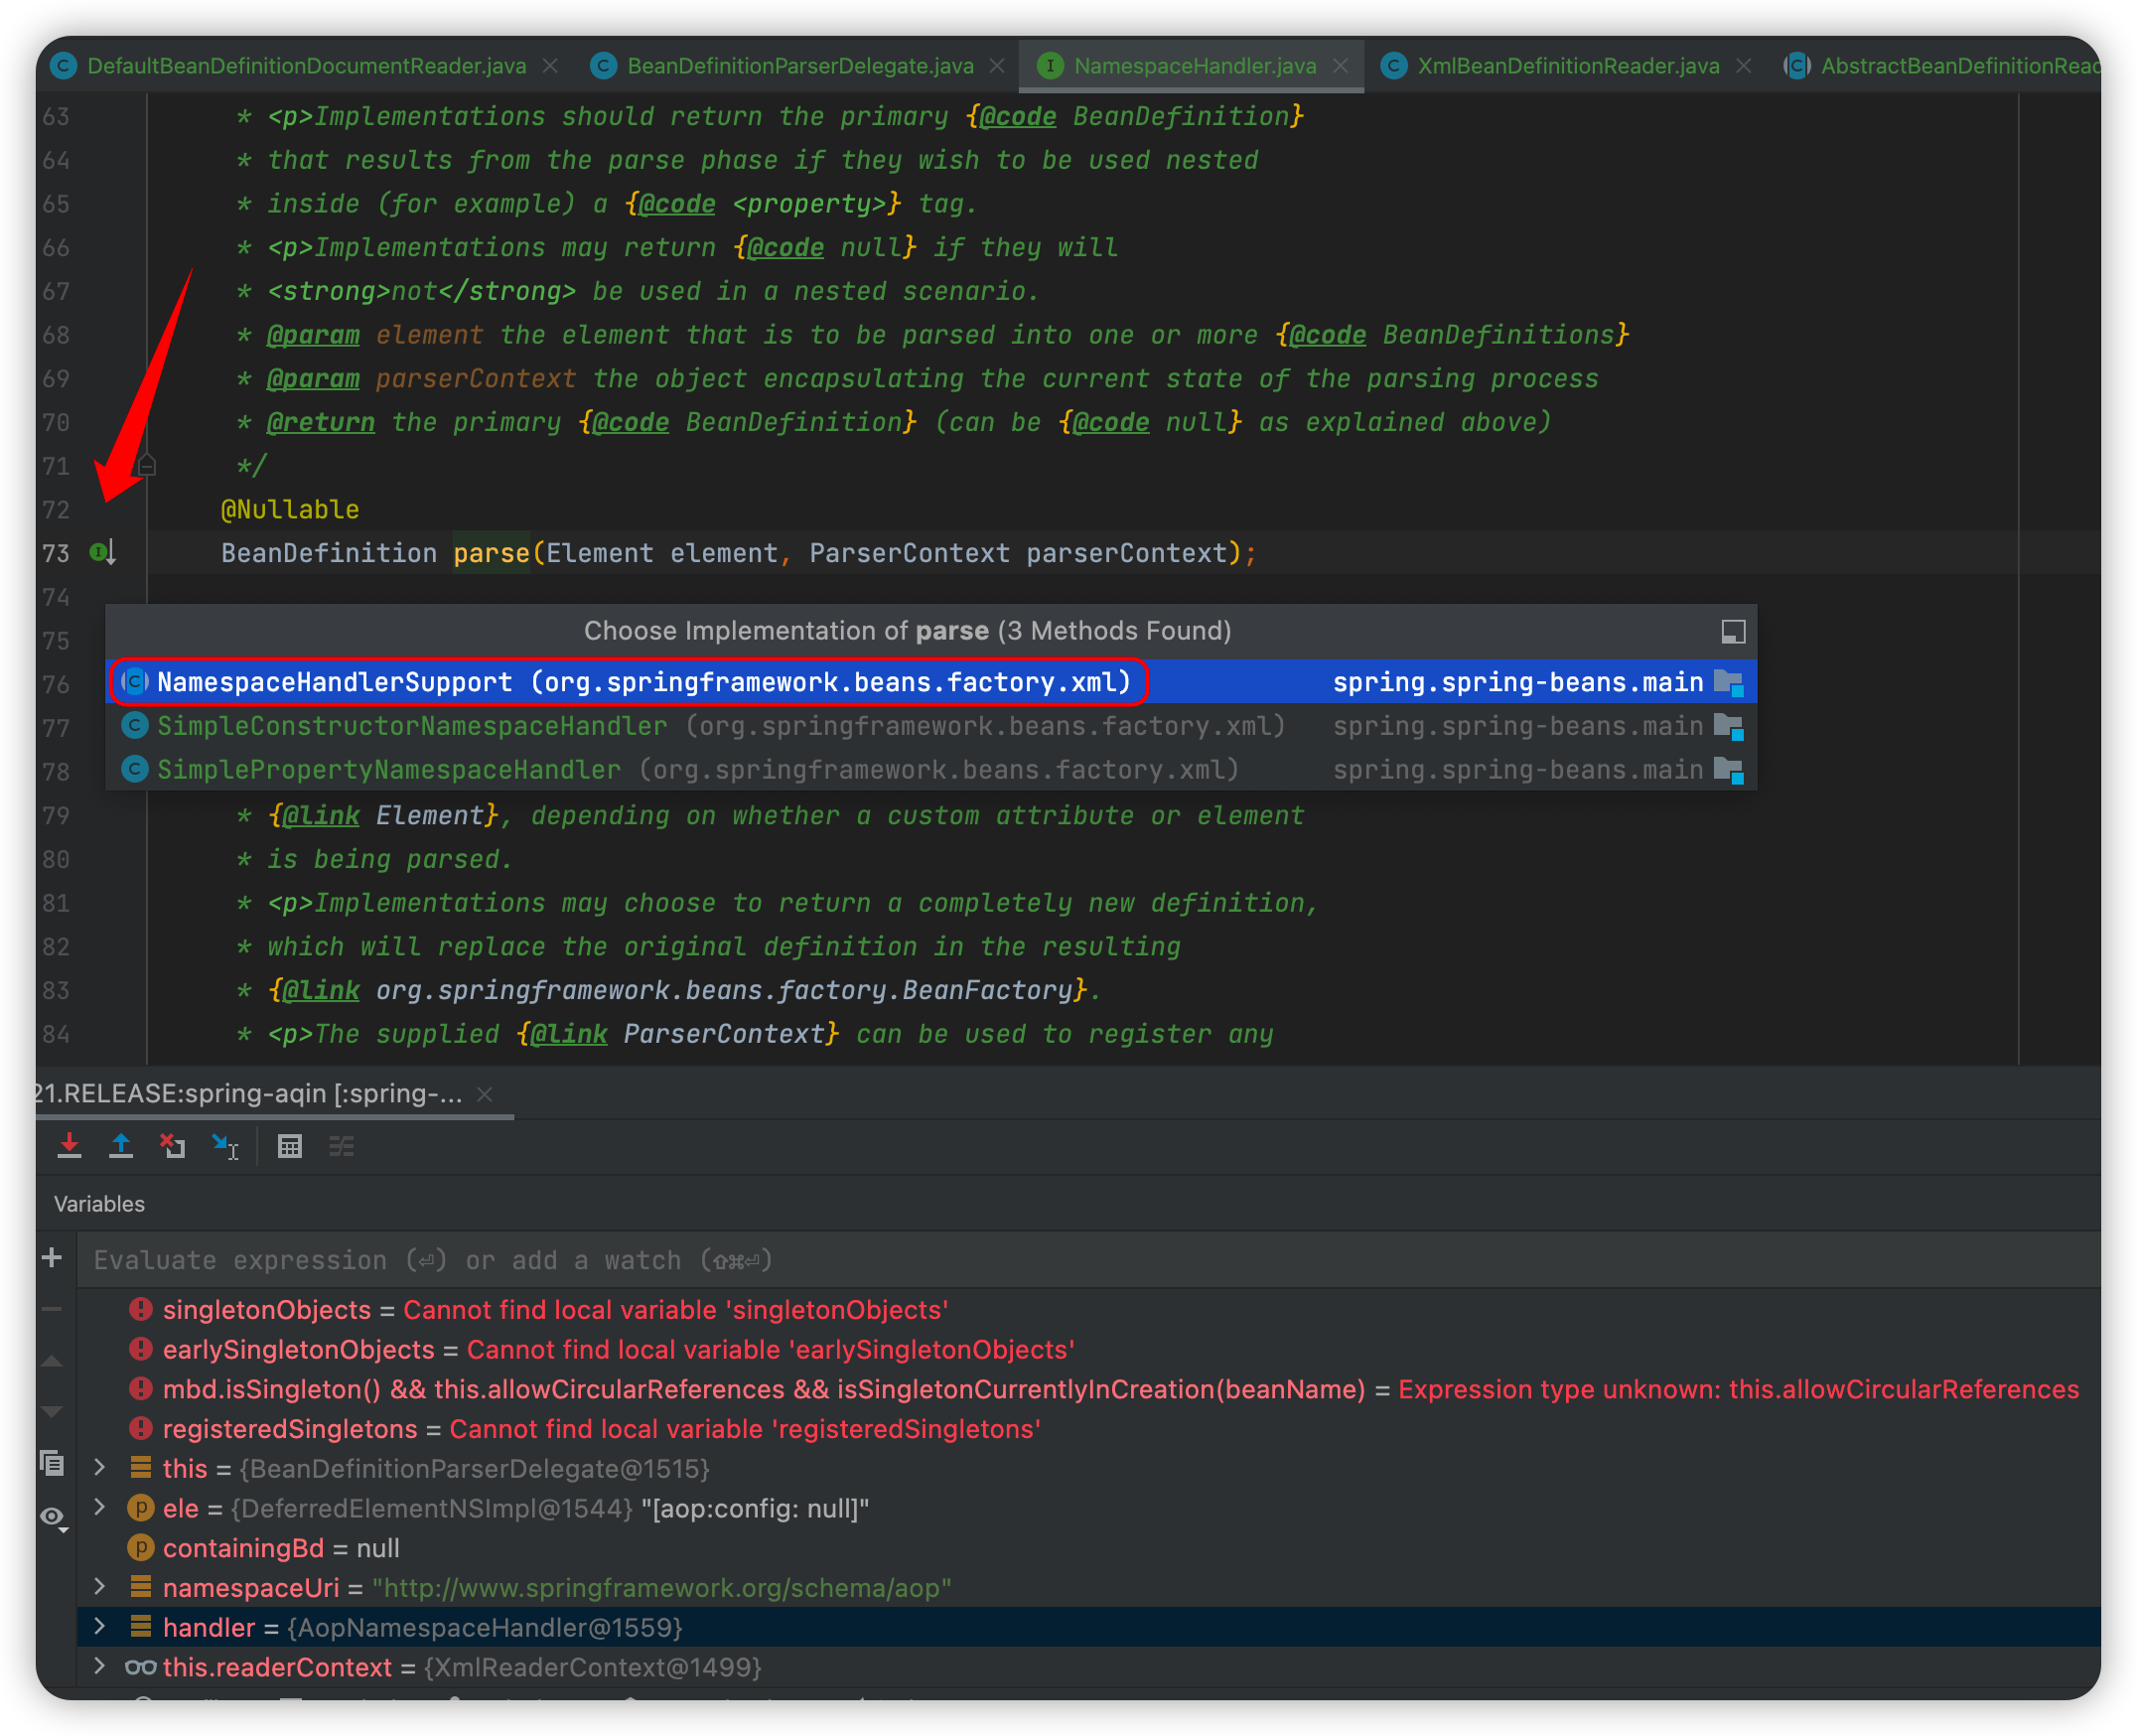This screenshot has width=2137, height=1736.
Task: Expand the handler variable node
Action: [x=100, y=1627]
